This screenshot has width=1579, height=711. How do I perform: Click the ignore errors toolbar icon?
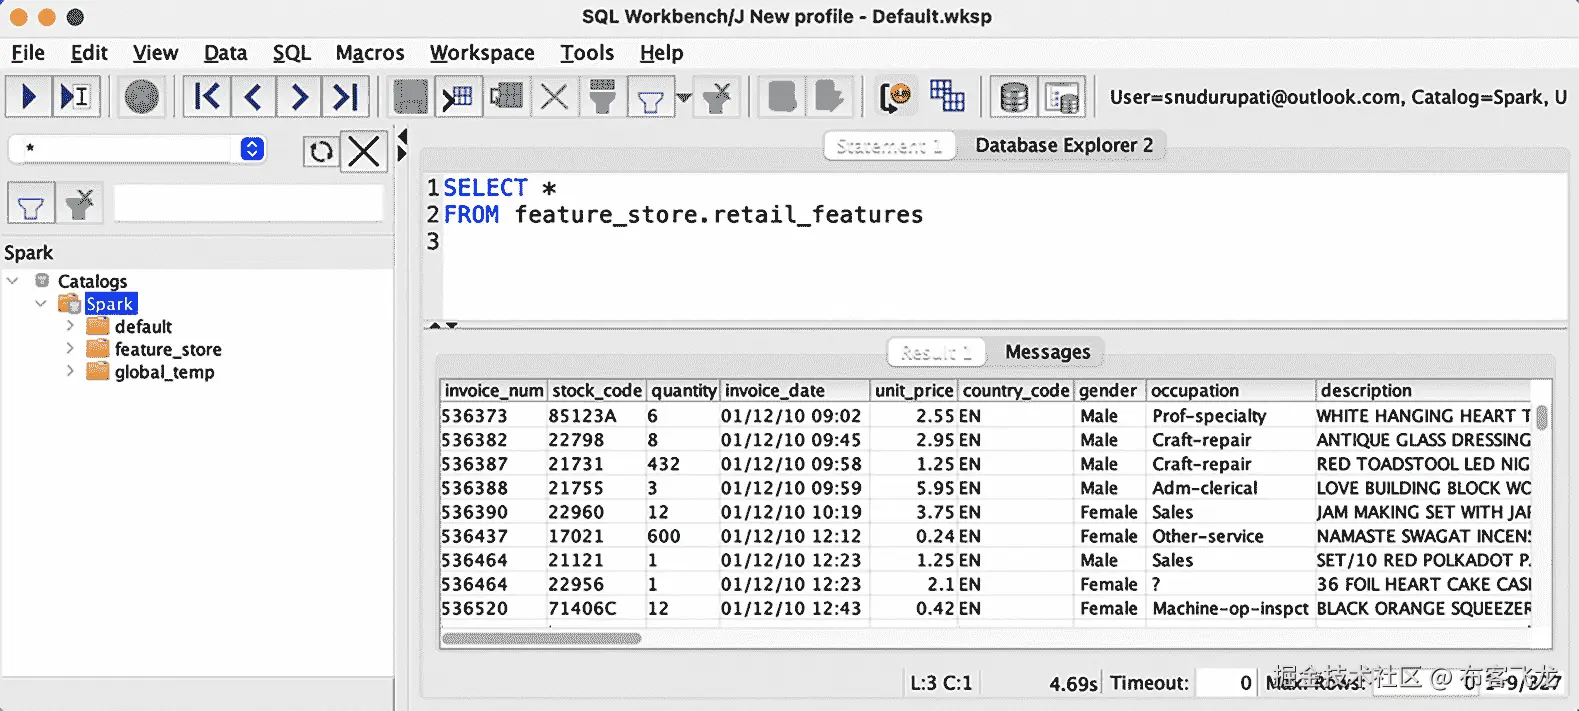click(x=895, y=97)
